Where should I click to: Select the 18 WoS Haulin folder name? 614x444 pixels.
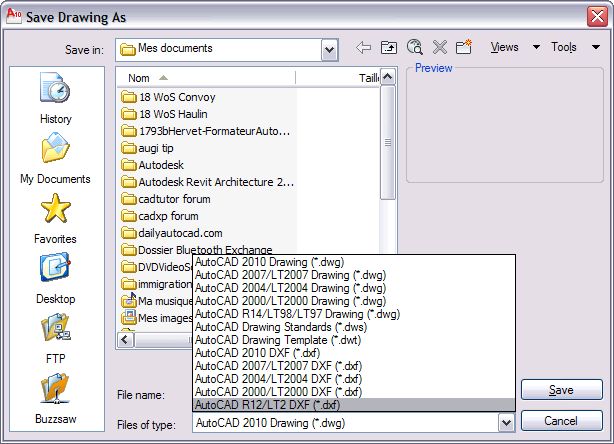(173, 114)
